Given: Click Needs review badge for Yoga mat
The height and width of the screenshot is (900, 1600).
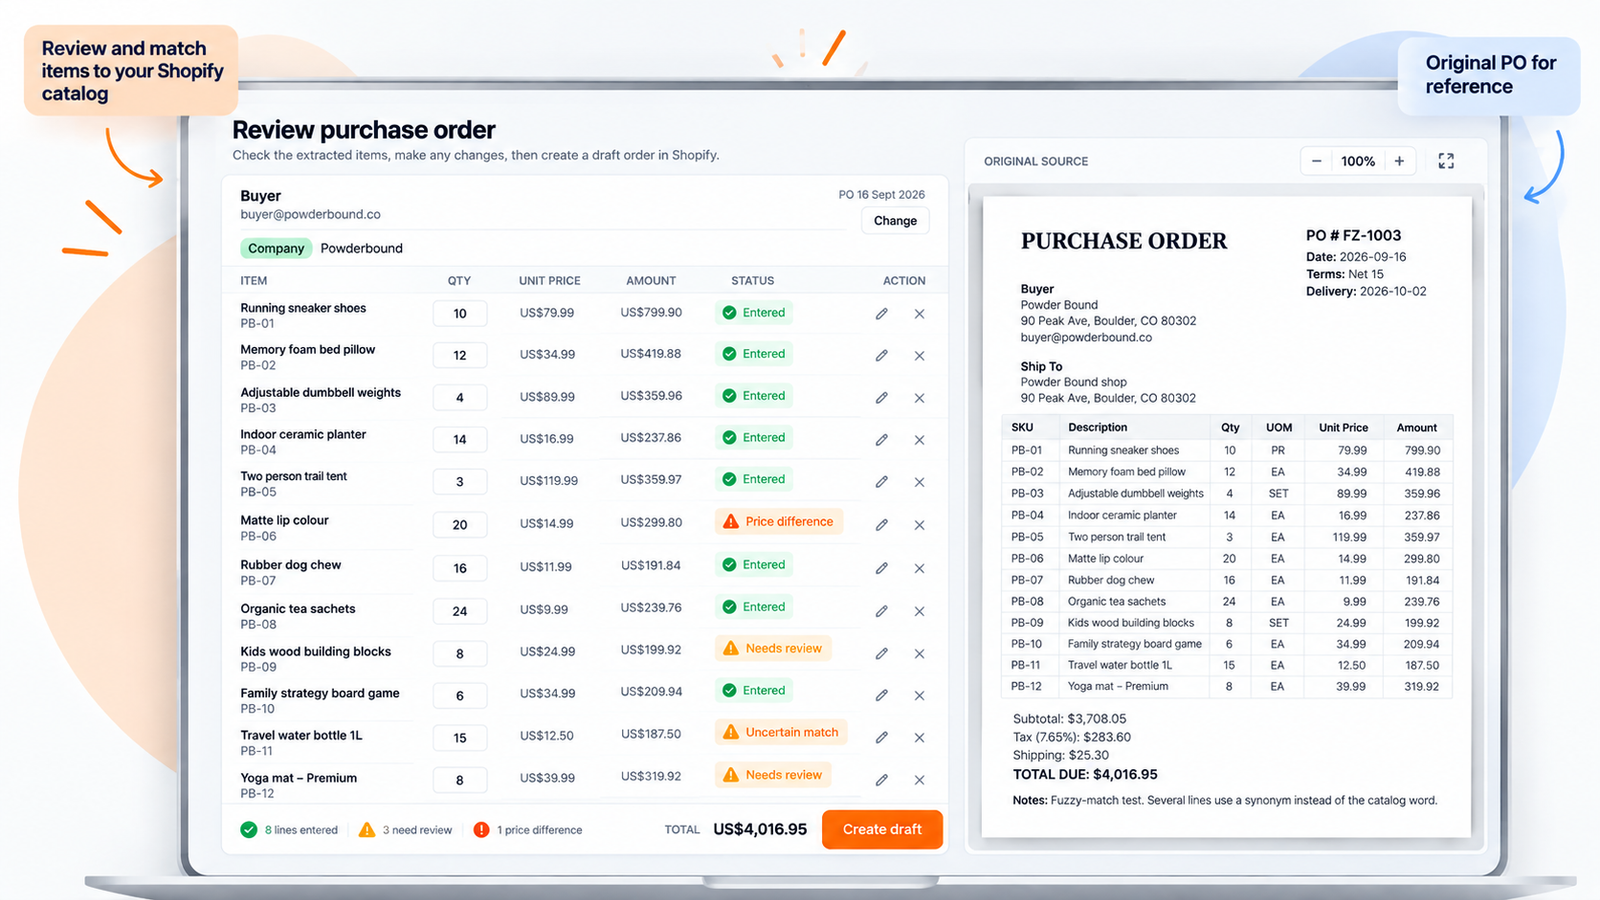Looking at the screenshot, I should [x=773, y=775].
